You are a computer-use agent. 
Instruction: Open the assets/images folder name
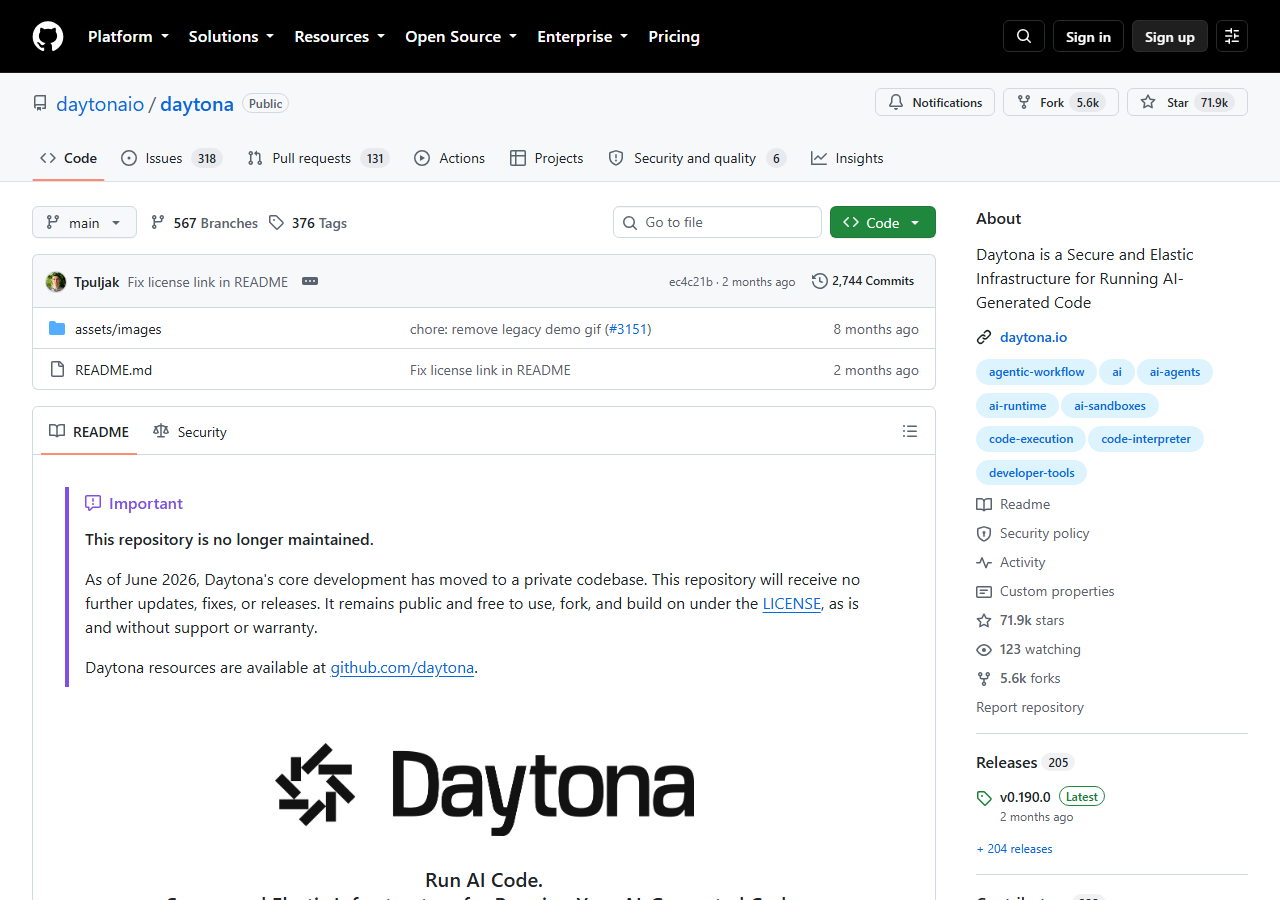[118, 329]
